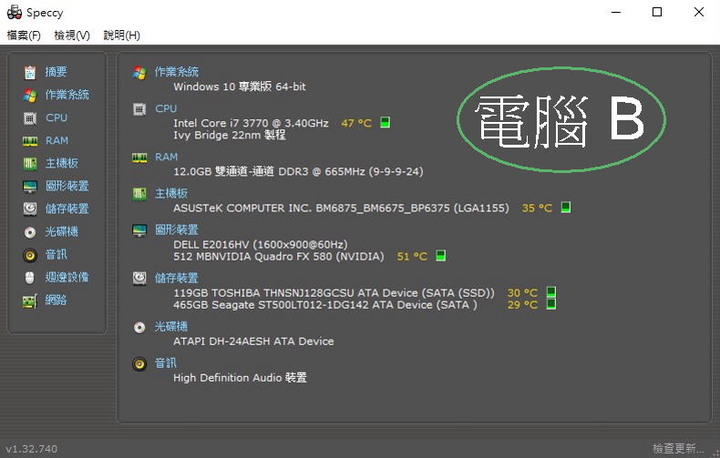This screenshot has width=720, height=458.
Task: Click the TOSHIBA SSD temperature indicator near 30 °C
Action: [551, 292]
